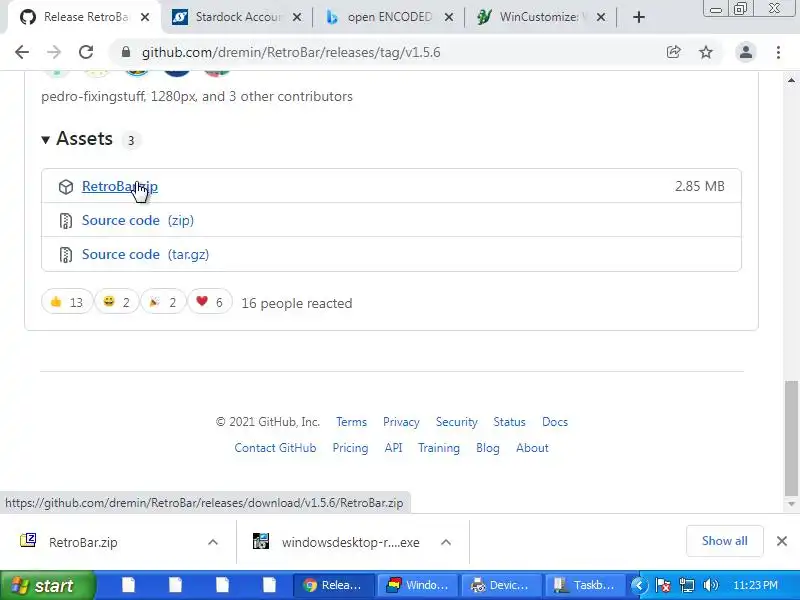Bookmark this page with the star
Image resolution: width=800 pixels, height=600 pixels.
[706, 52]
